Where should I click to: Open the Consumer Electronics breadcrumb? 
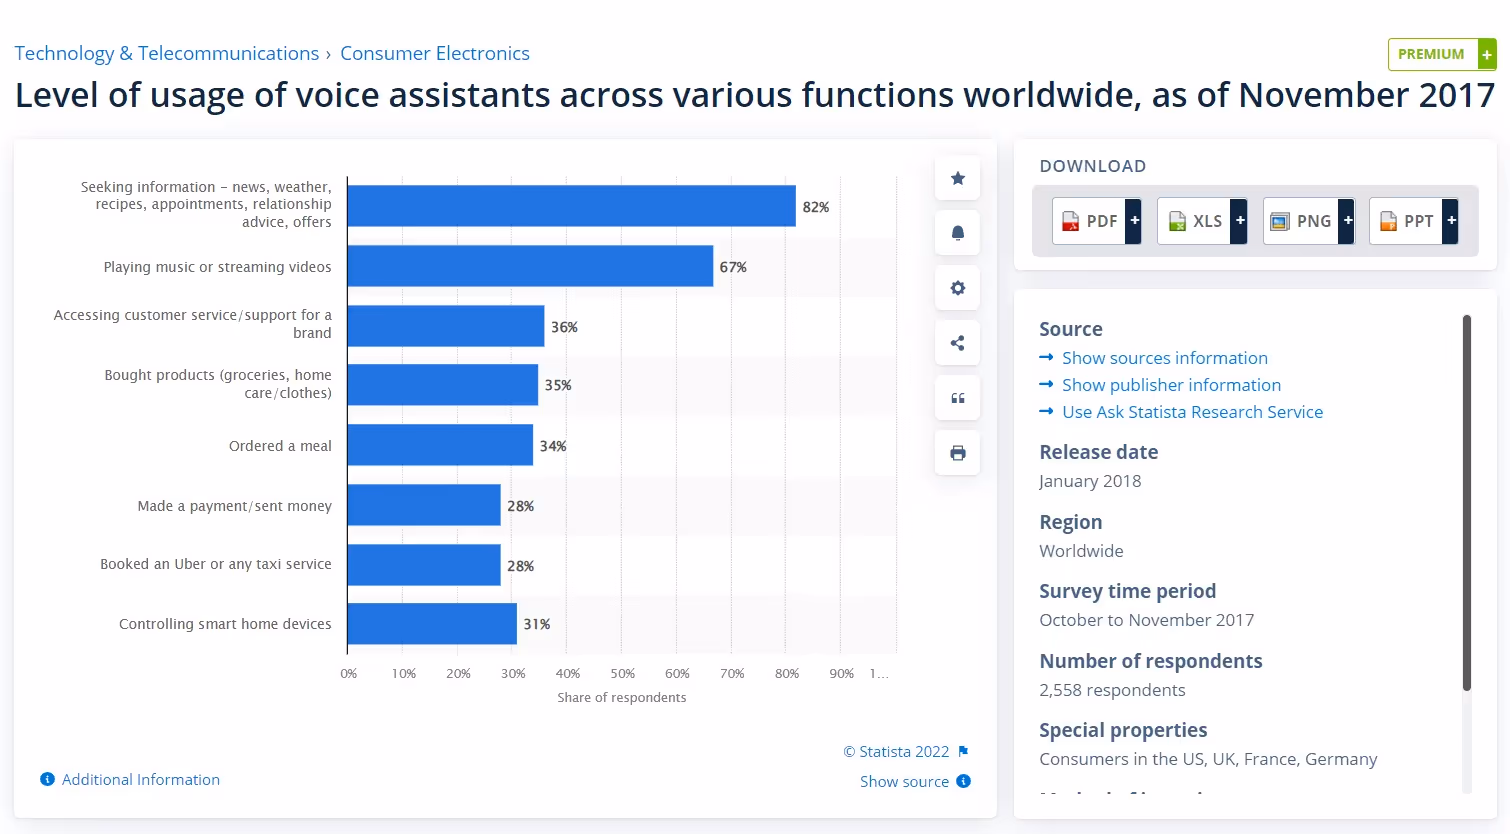point(435,53)
